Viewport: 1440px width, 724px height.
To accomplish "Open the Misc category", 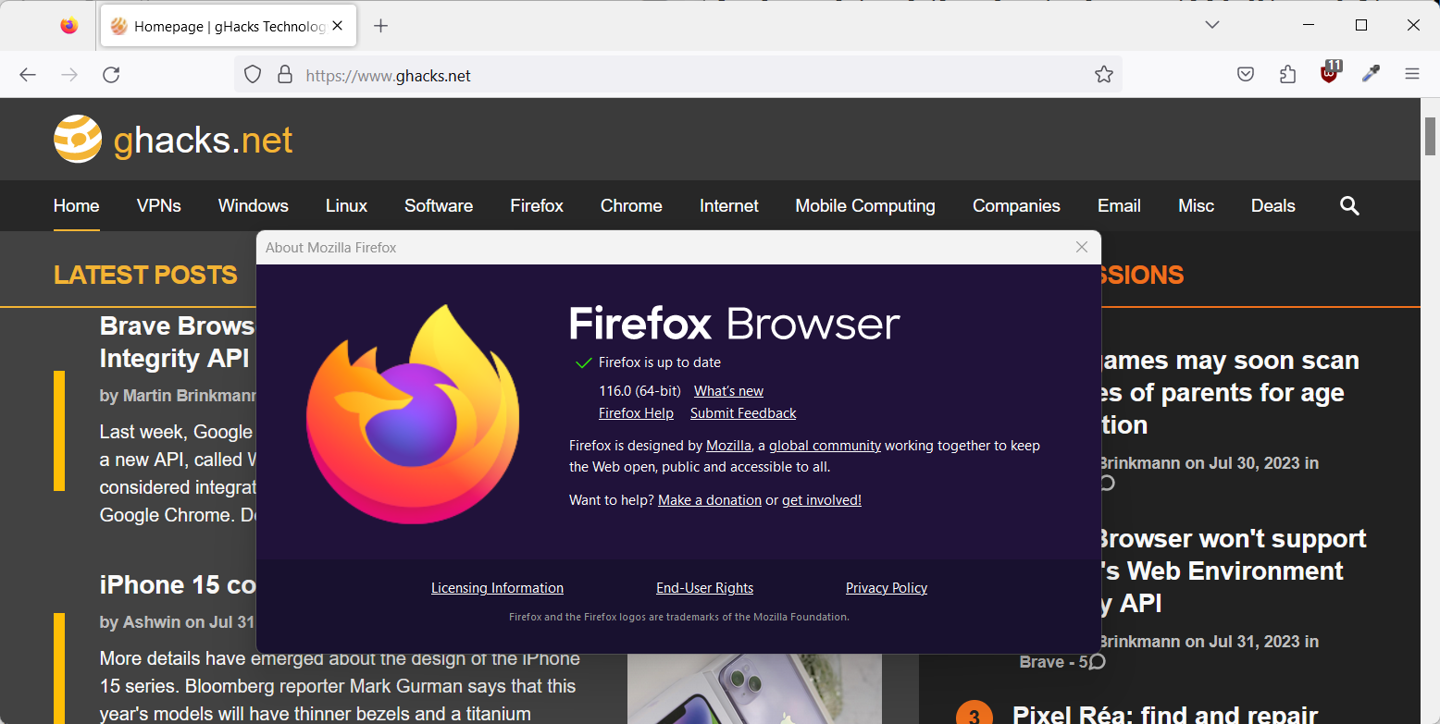I will 1196,206.
